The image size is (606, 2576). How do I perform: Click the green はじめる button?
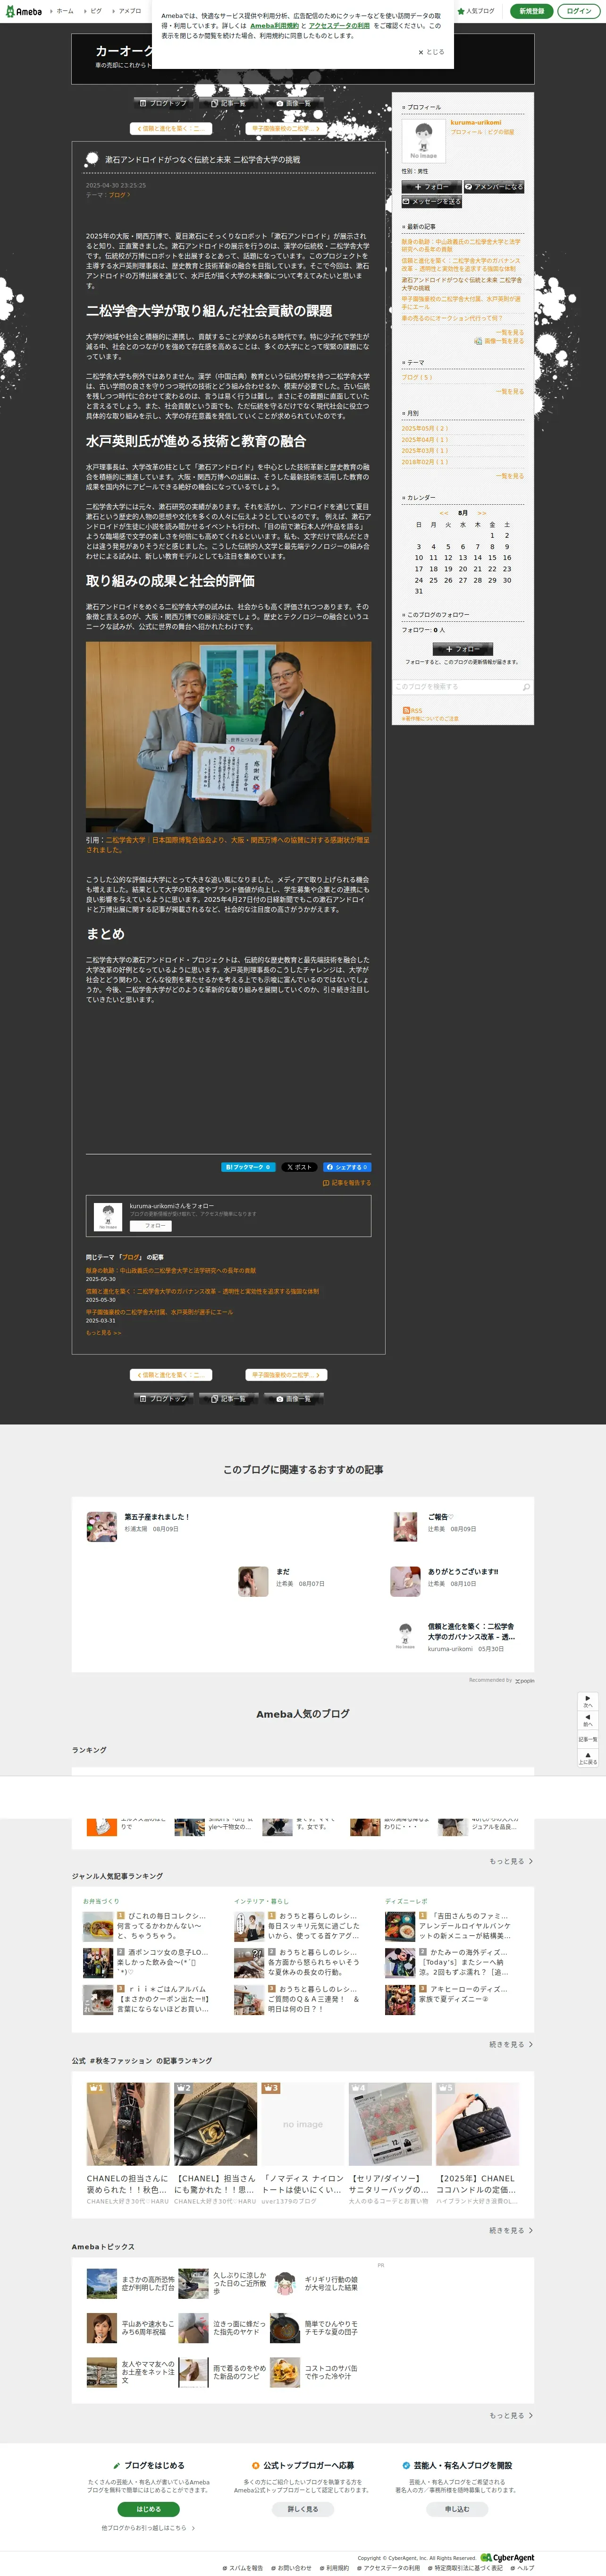[x=148, y=2508]
